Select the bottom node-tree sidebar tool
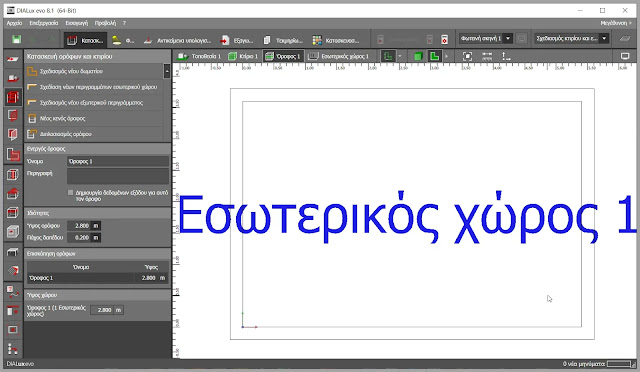640x372 pixels. (x=13, y=349)
